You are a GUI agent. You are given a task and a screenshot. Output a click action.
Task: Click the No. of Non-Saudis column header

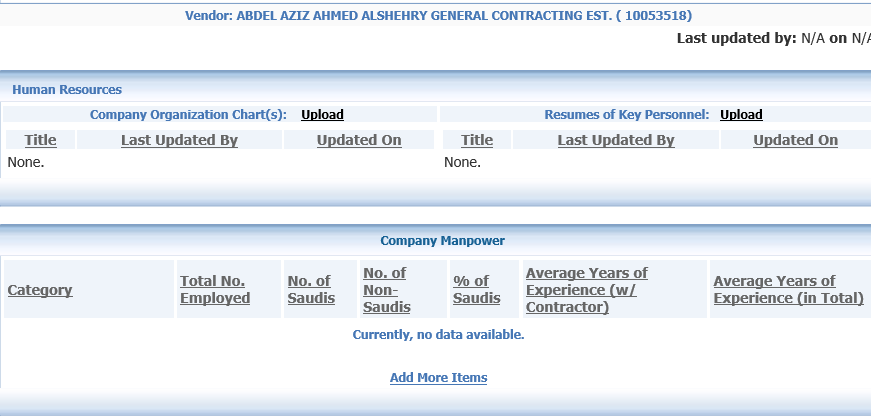(x=387, y=290)
